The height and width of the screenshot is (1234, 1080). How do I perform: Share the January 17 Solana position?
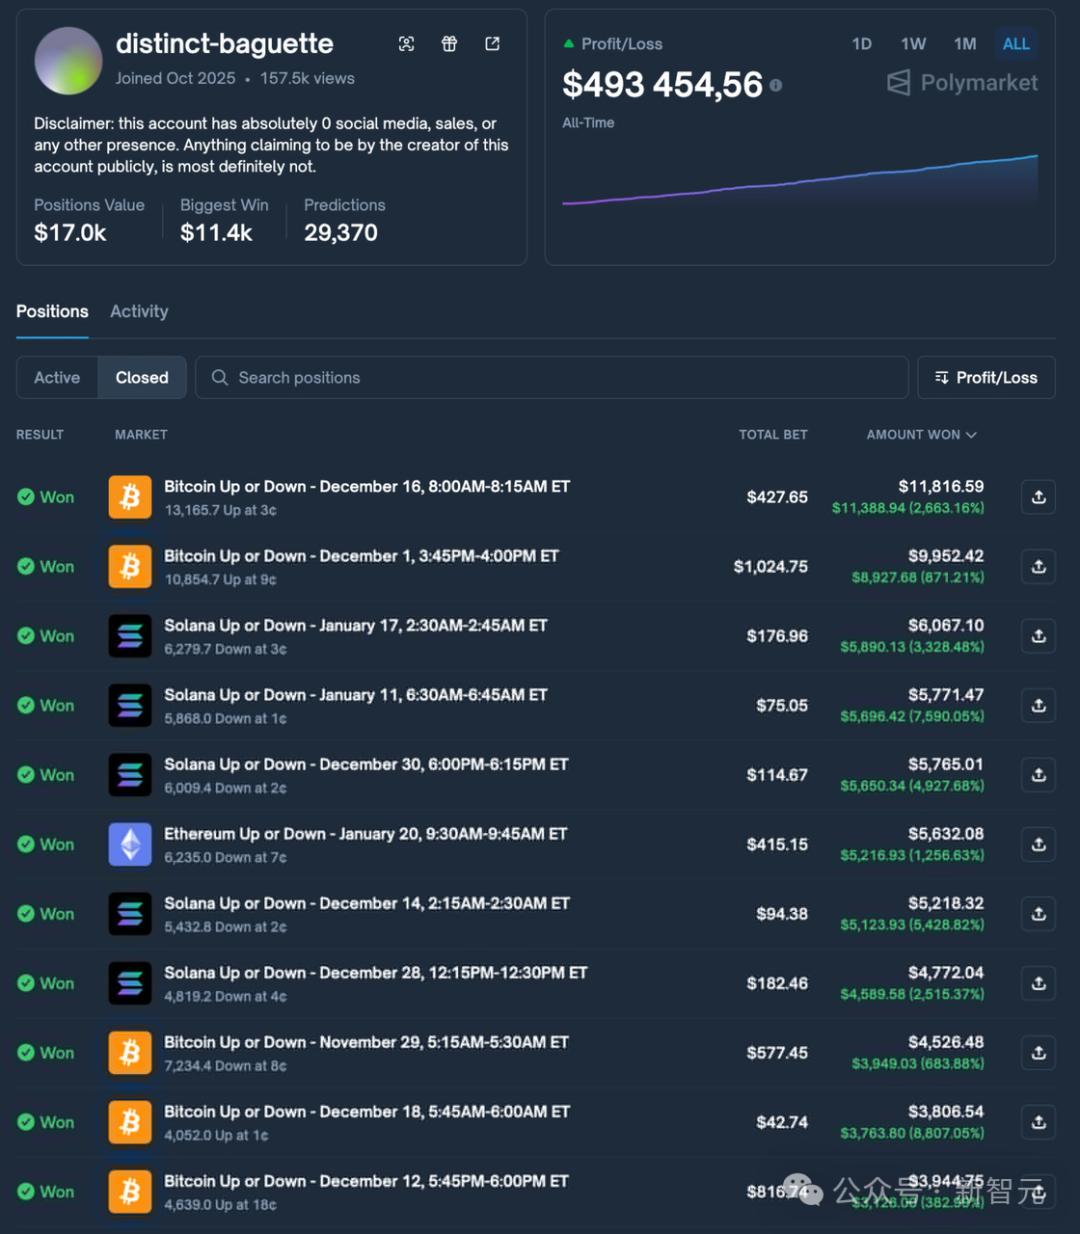click(1038, 636)
